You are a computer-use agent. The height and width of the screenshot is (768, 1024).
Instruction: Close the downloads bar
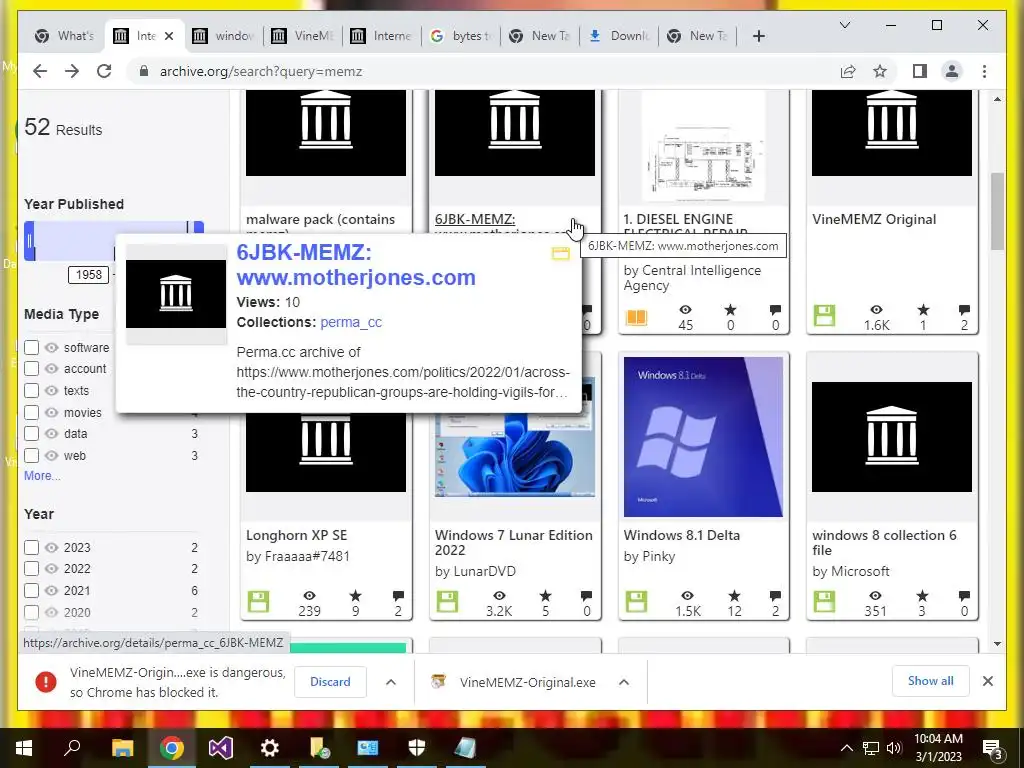point(987,681)
